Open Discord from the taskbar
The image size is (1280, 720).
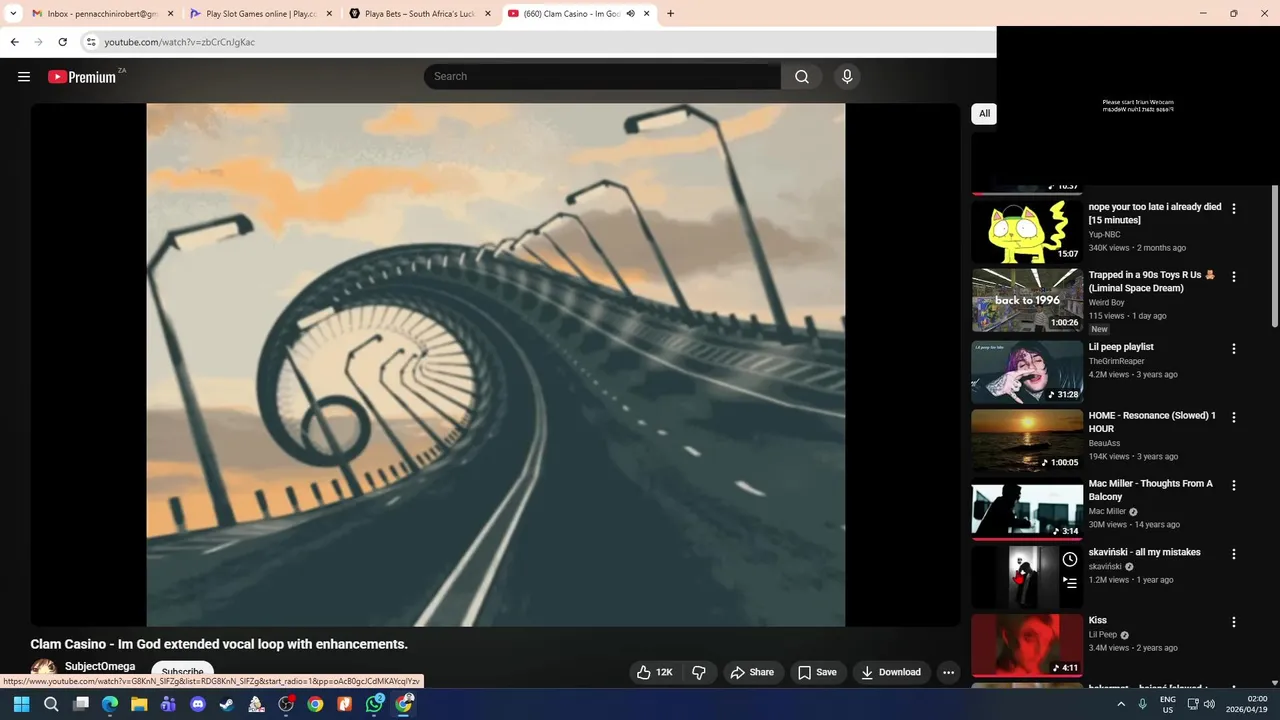pos(198,705)
